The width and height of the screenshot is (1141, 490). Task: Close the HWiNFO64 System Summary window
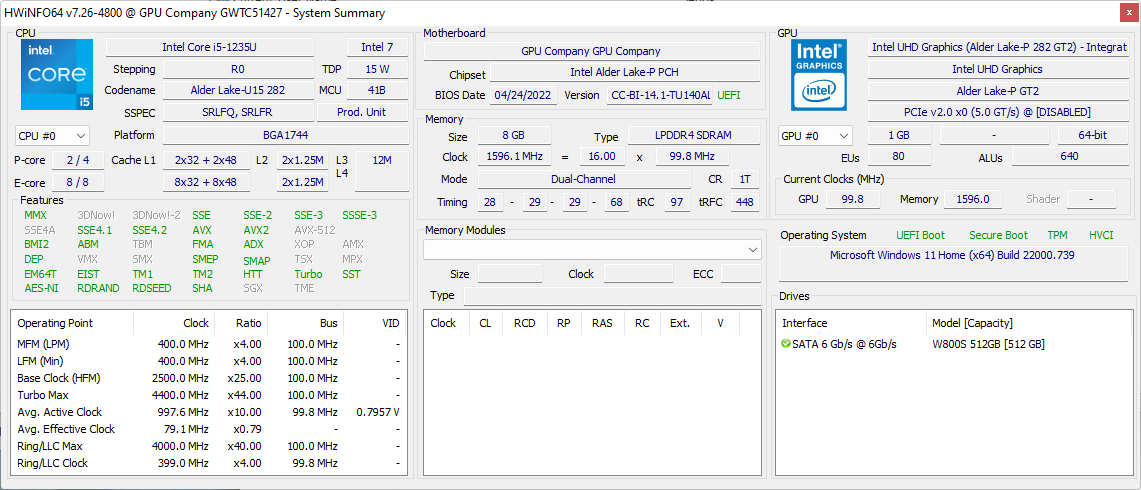(1127, 13)
